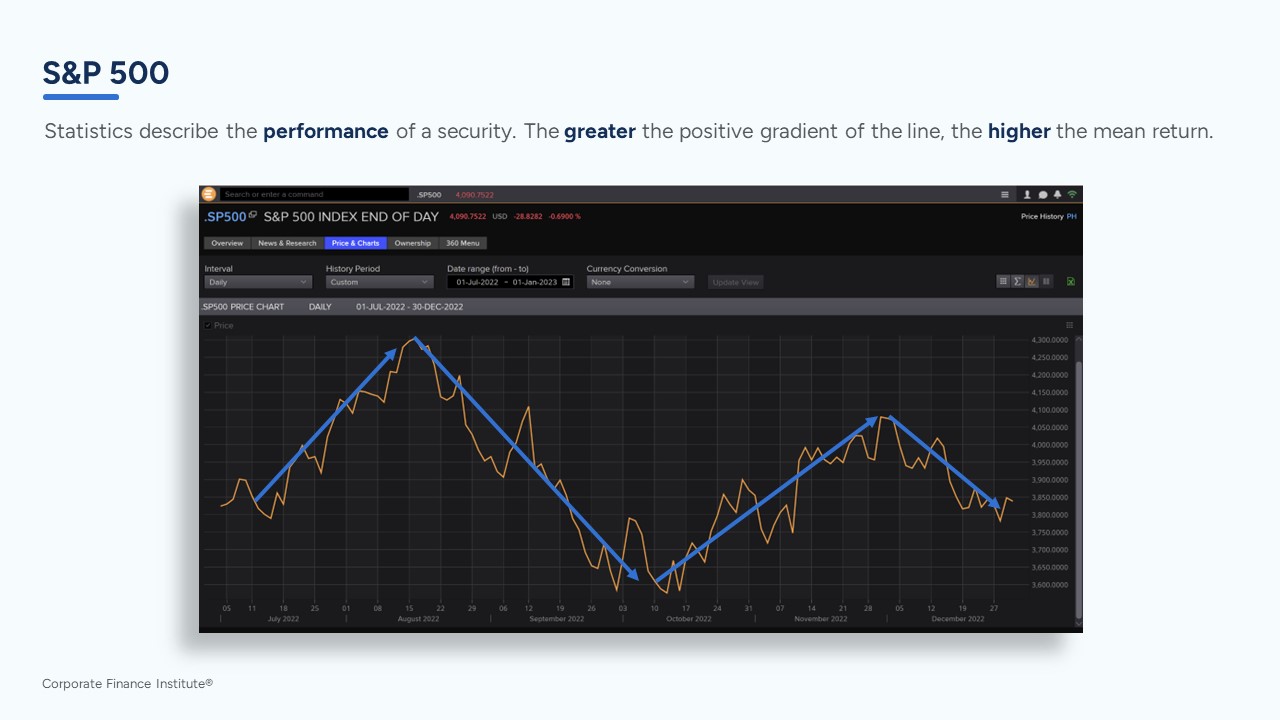1280x720 pixels.
Task: Open the notifications bell icon
Action: pyautogui.click(x=1057, y=195)
